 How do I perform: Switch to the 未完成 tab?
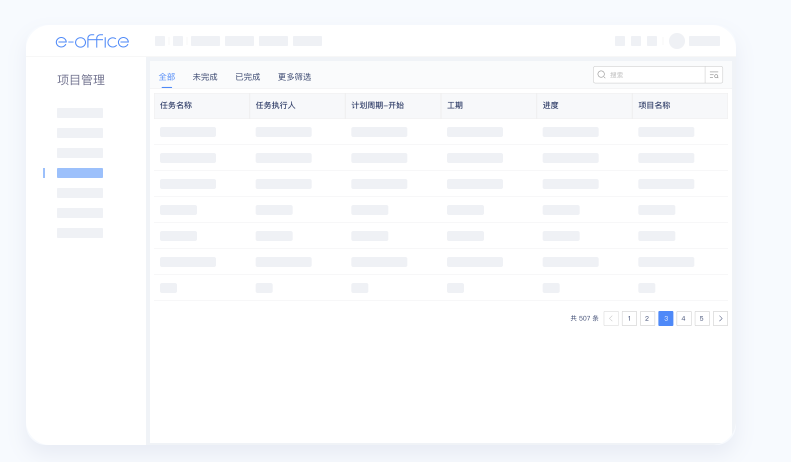[x=204, y=77]
